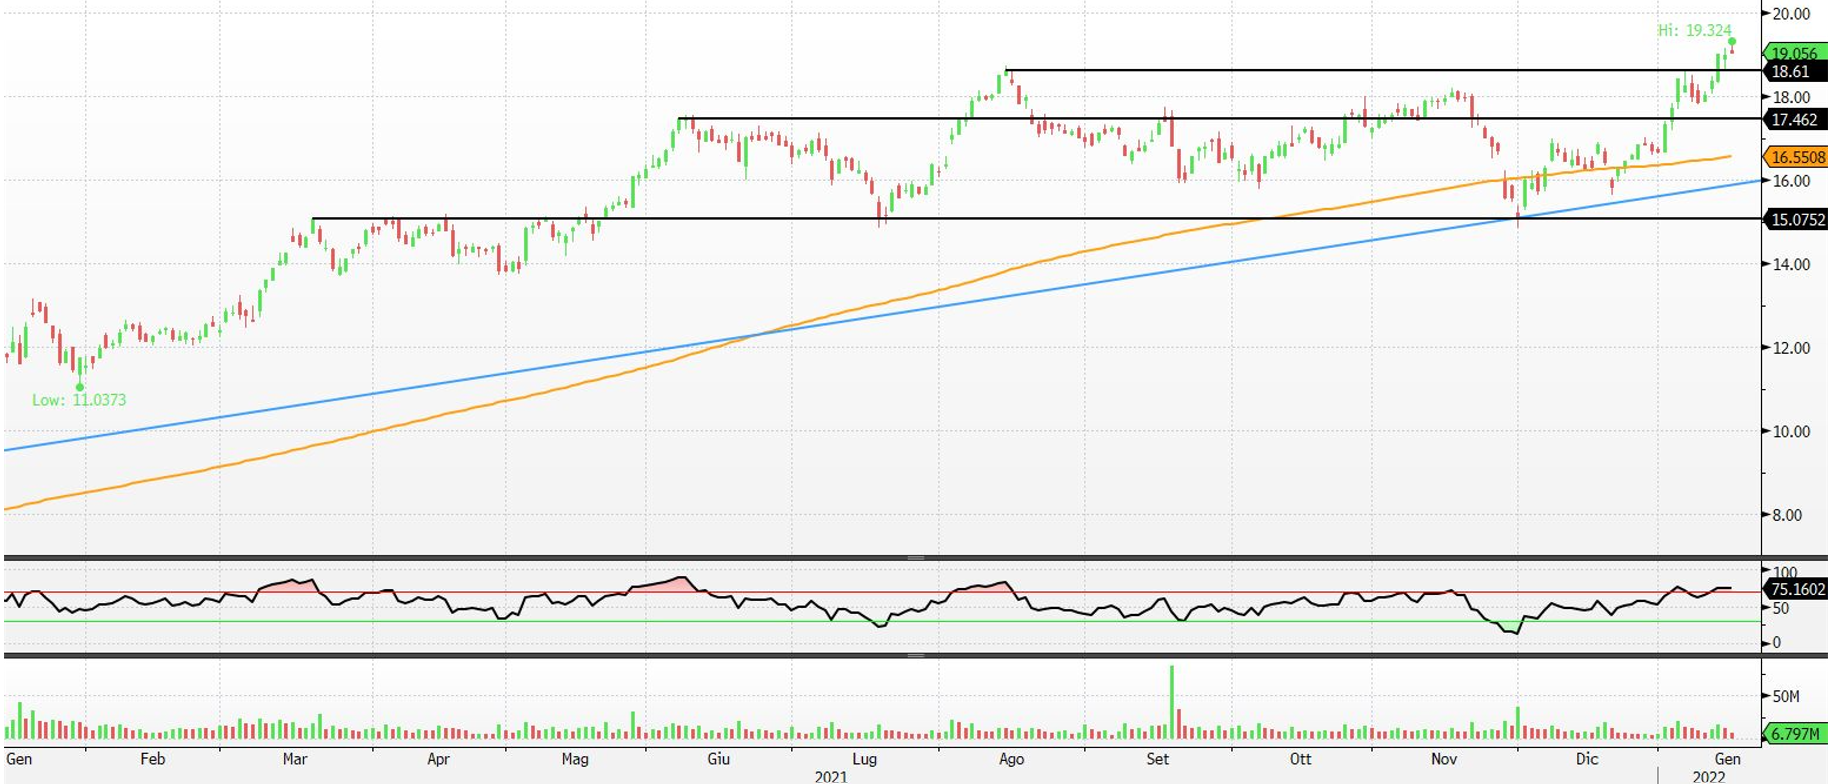This screenshot has width=1828, height=784.
Task: Click the green low-price marker dot
Action: click(80, 387)
